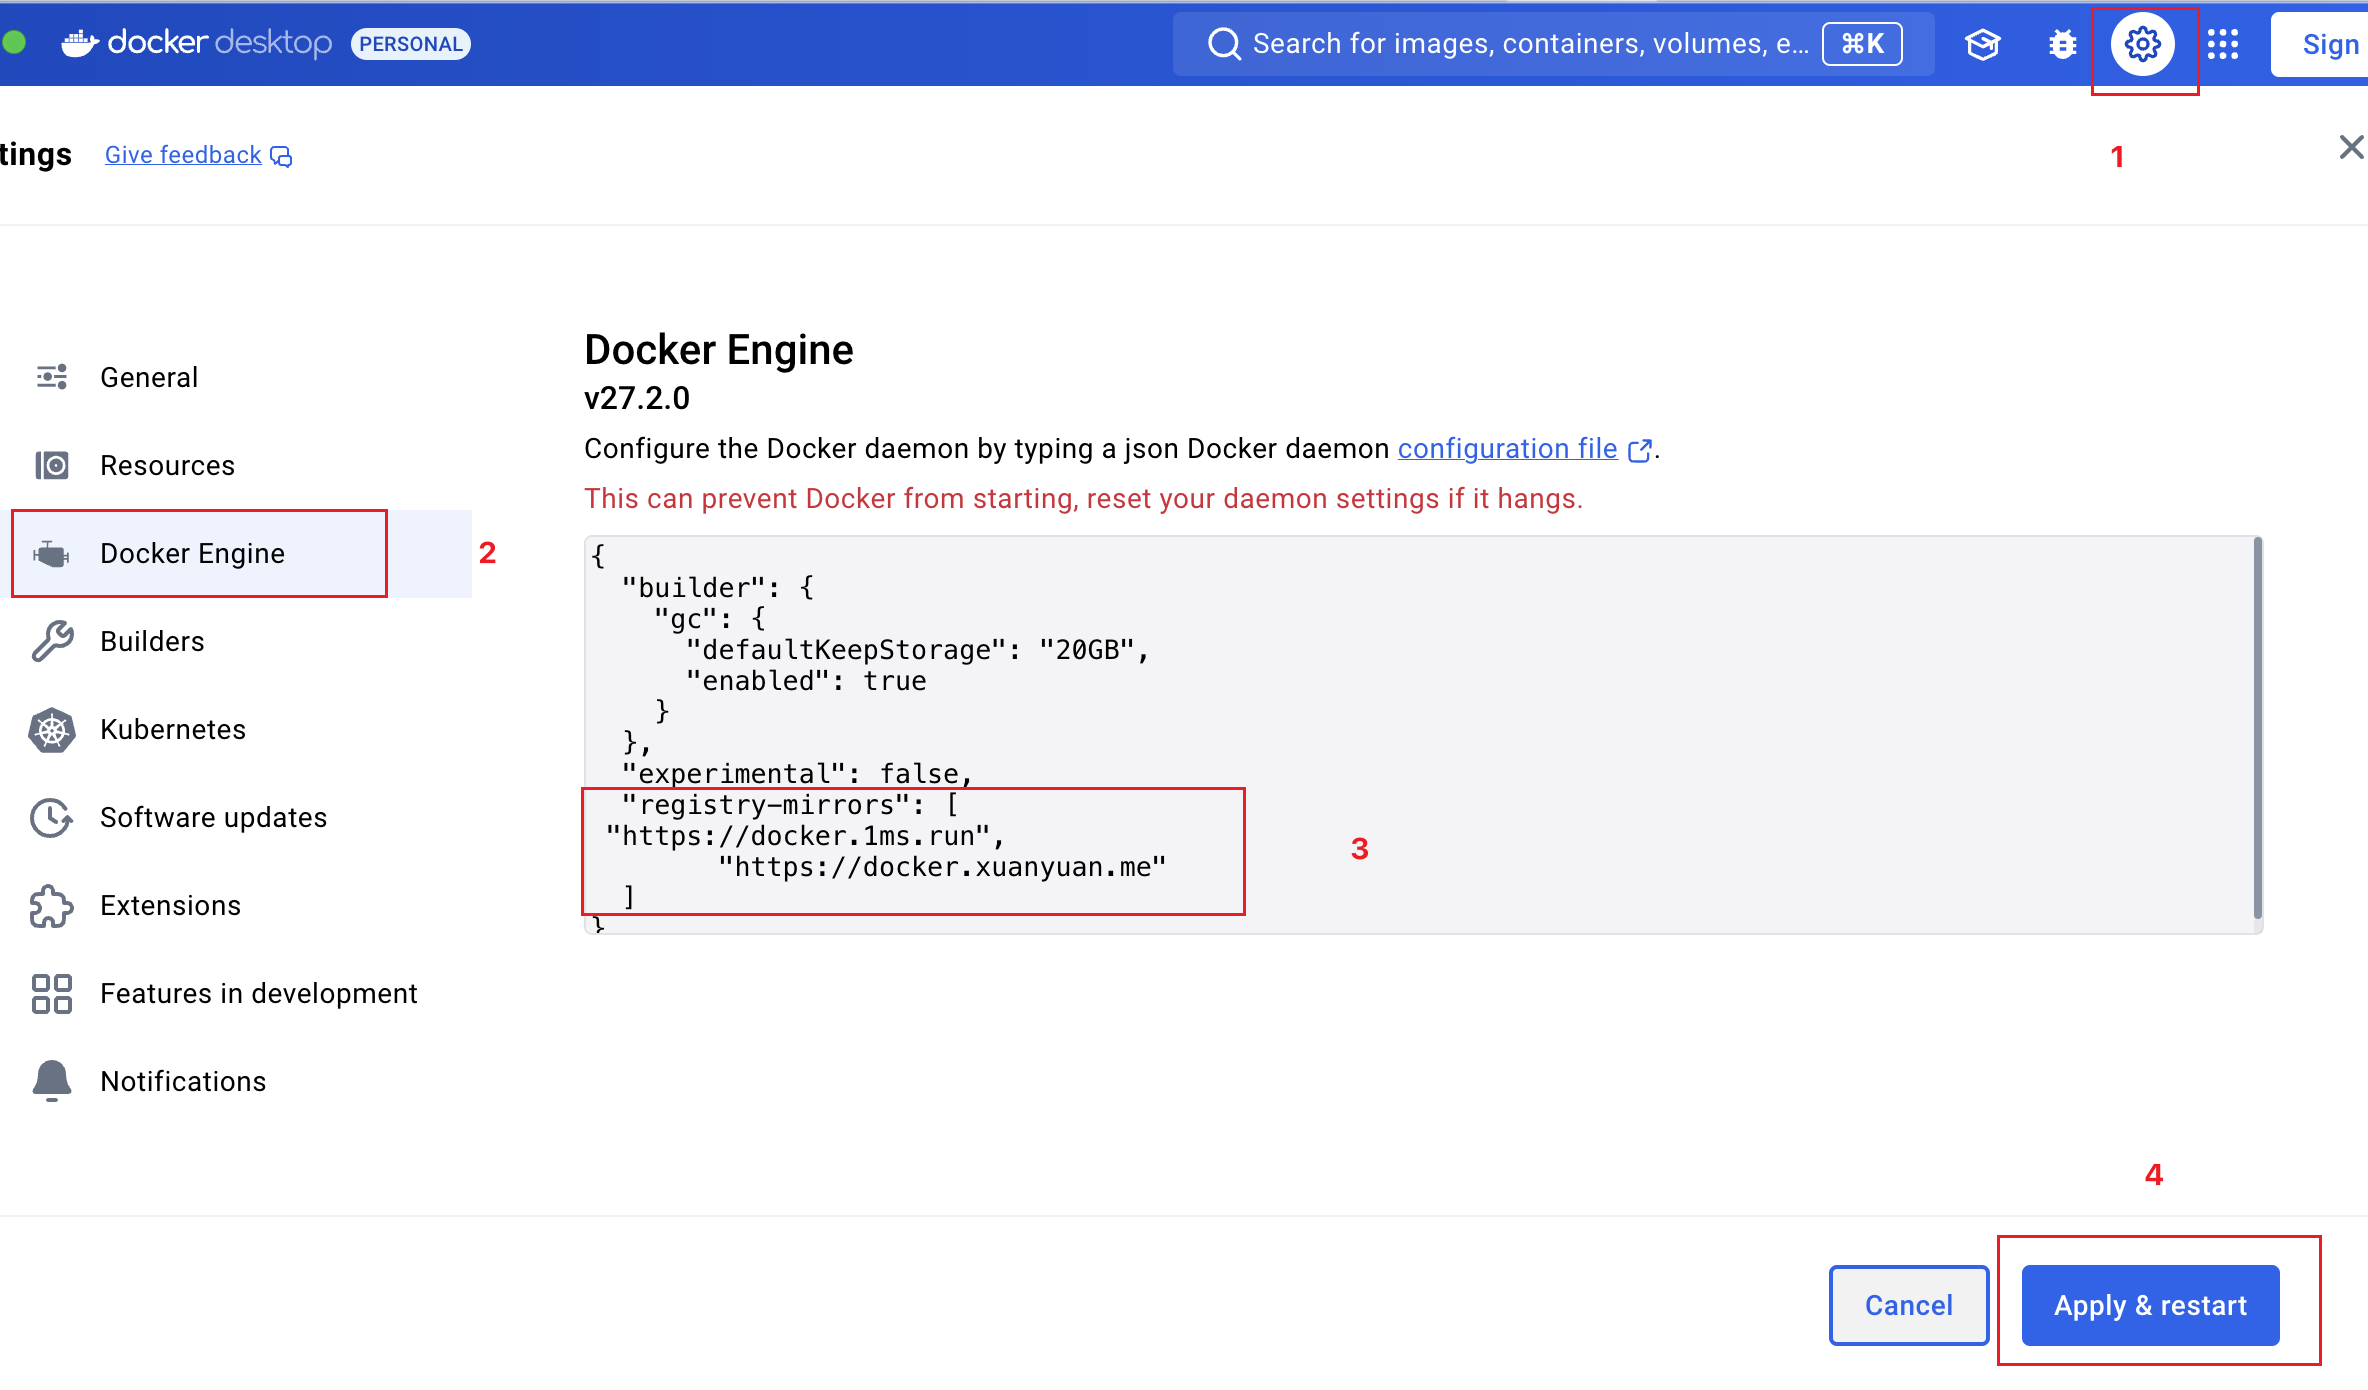
Task: Click the Troubleshoot bug icon
Action: point(2062,44)
